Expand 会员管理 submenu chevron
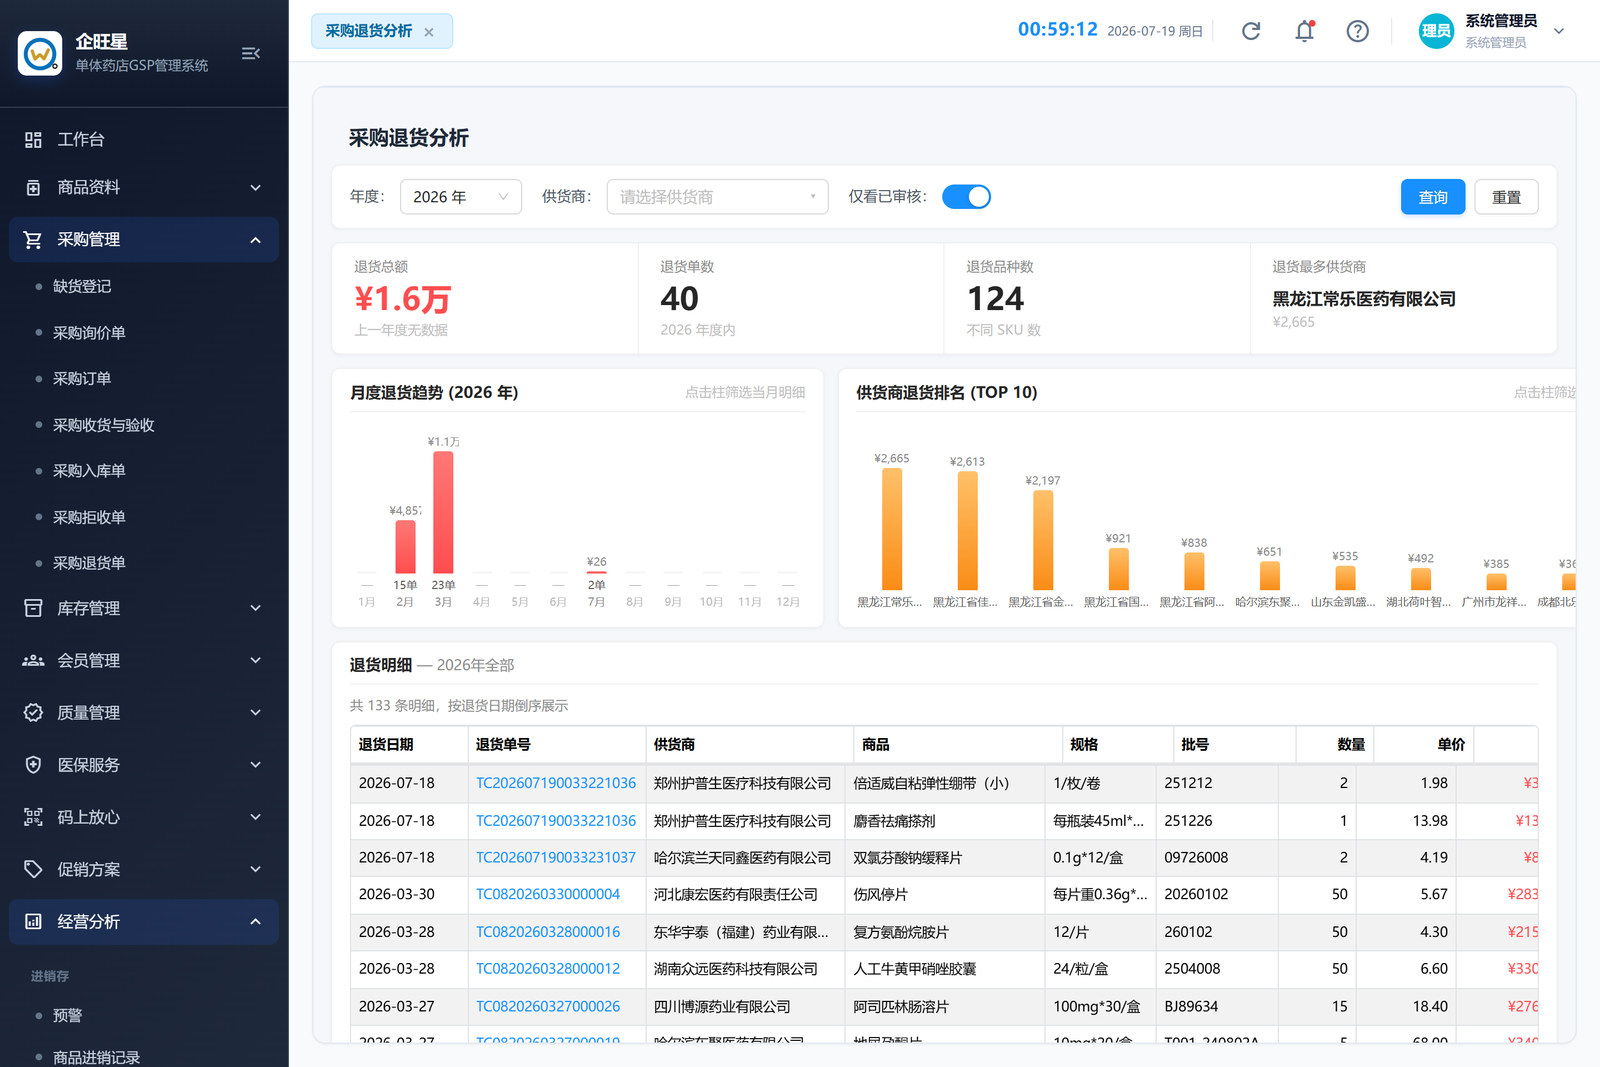 [255, 660]
